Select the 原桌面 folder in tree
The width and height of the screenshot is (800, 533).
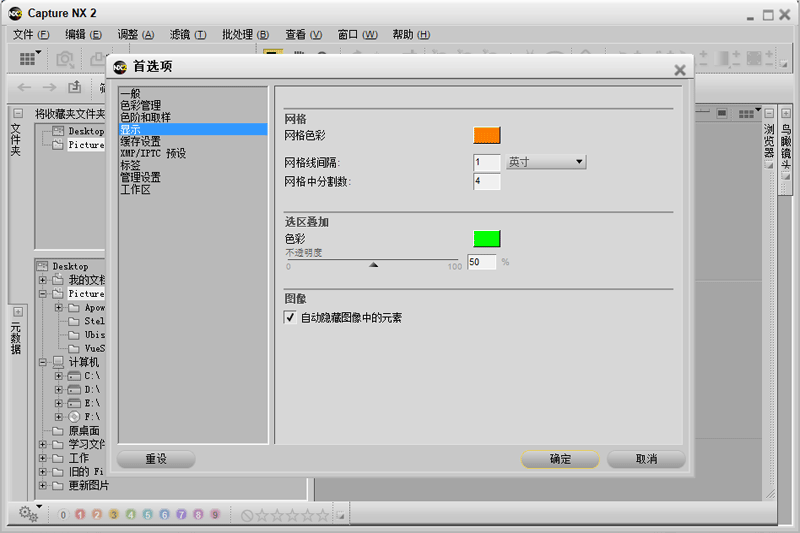[x=84, y=431]
